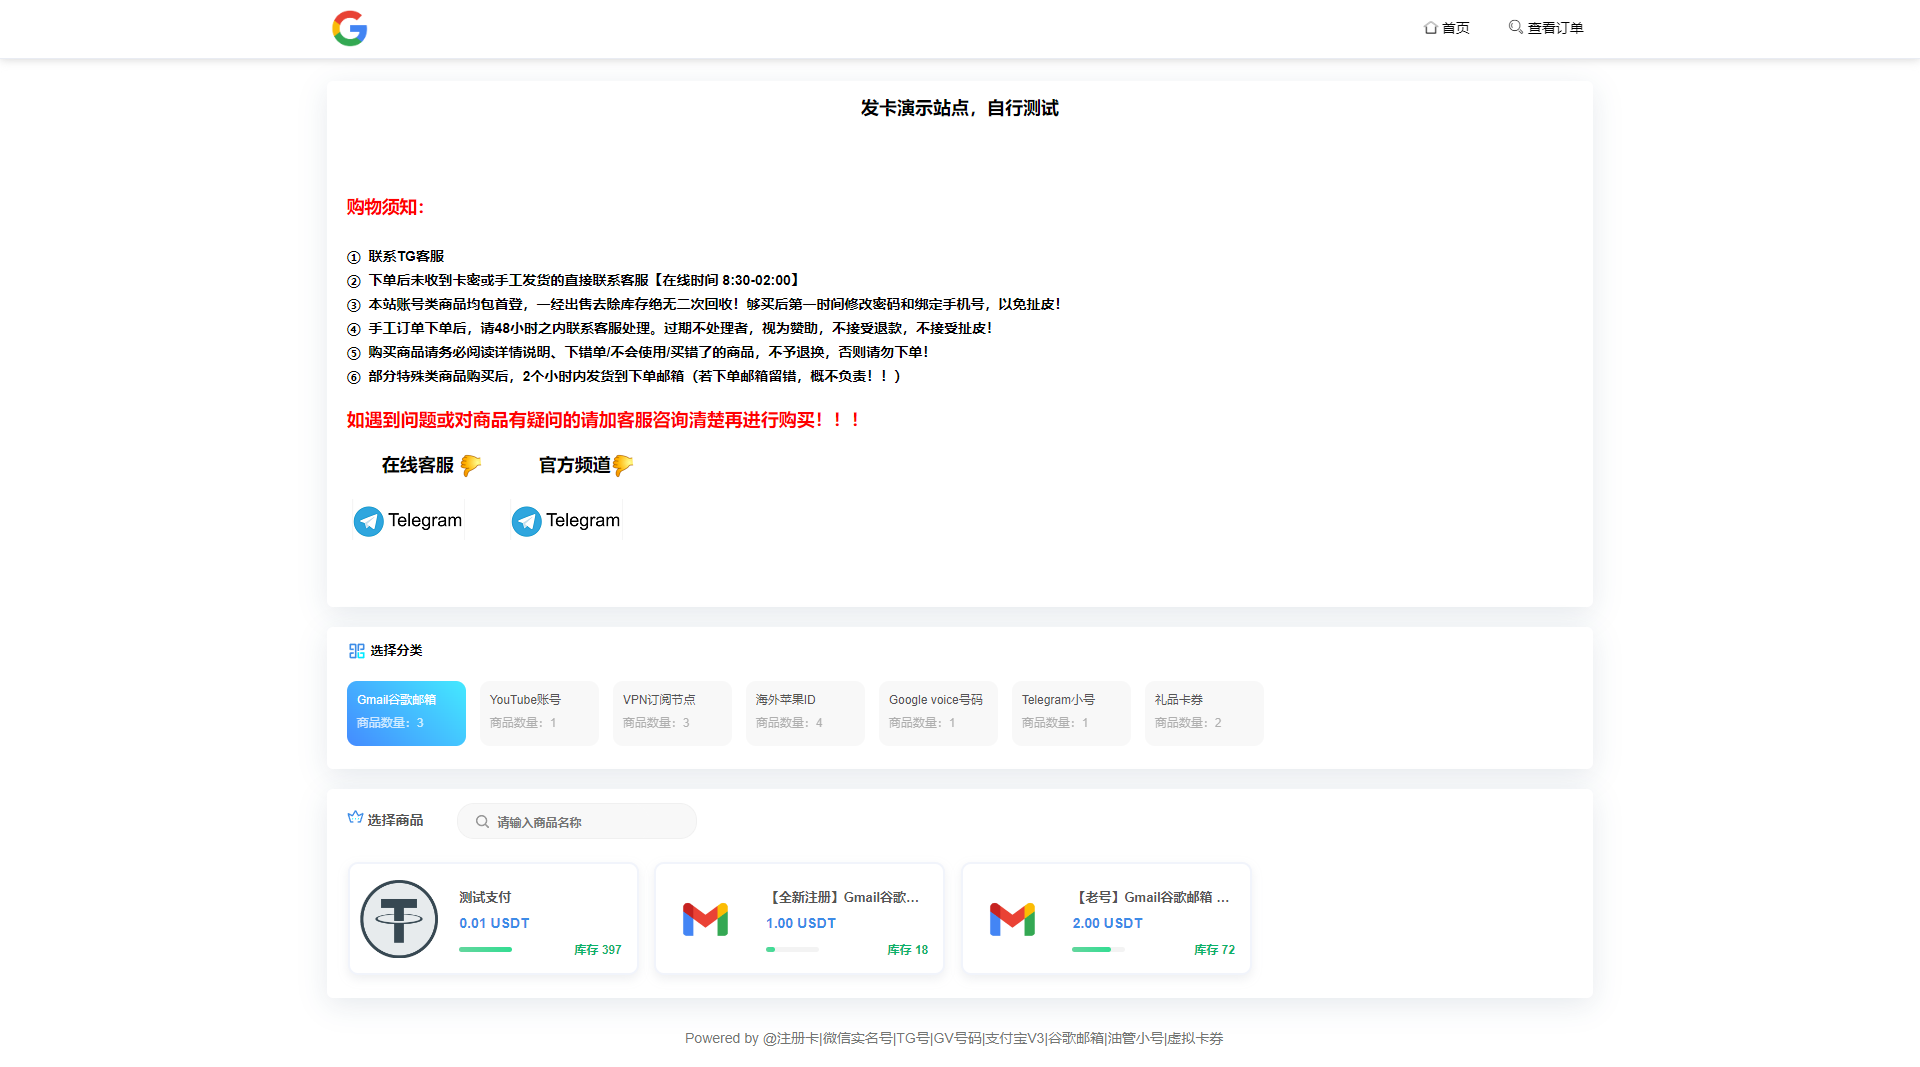The width and height of the screenshot is (1920, 1067).
Task: Switch to VPN订阅节点 category
Action: pos(672,712)
